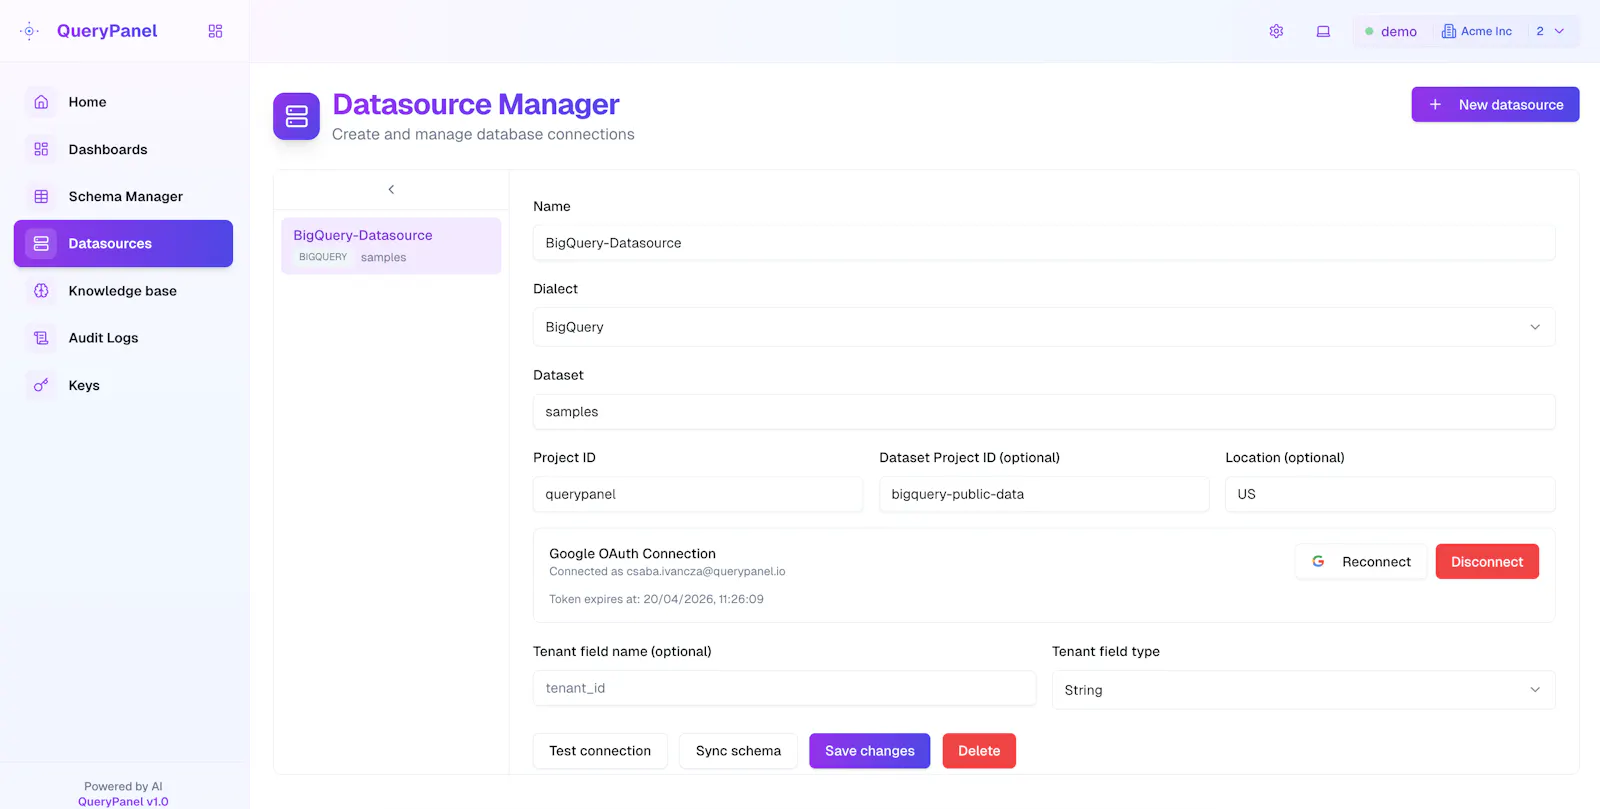Image resolution: width=1600 pixels, height=809 pixels.
Task: Open Knowledge base from the sidebar
Action: pos(123,291)
